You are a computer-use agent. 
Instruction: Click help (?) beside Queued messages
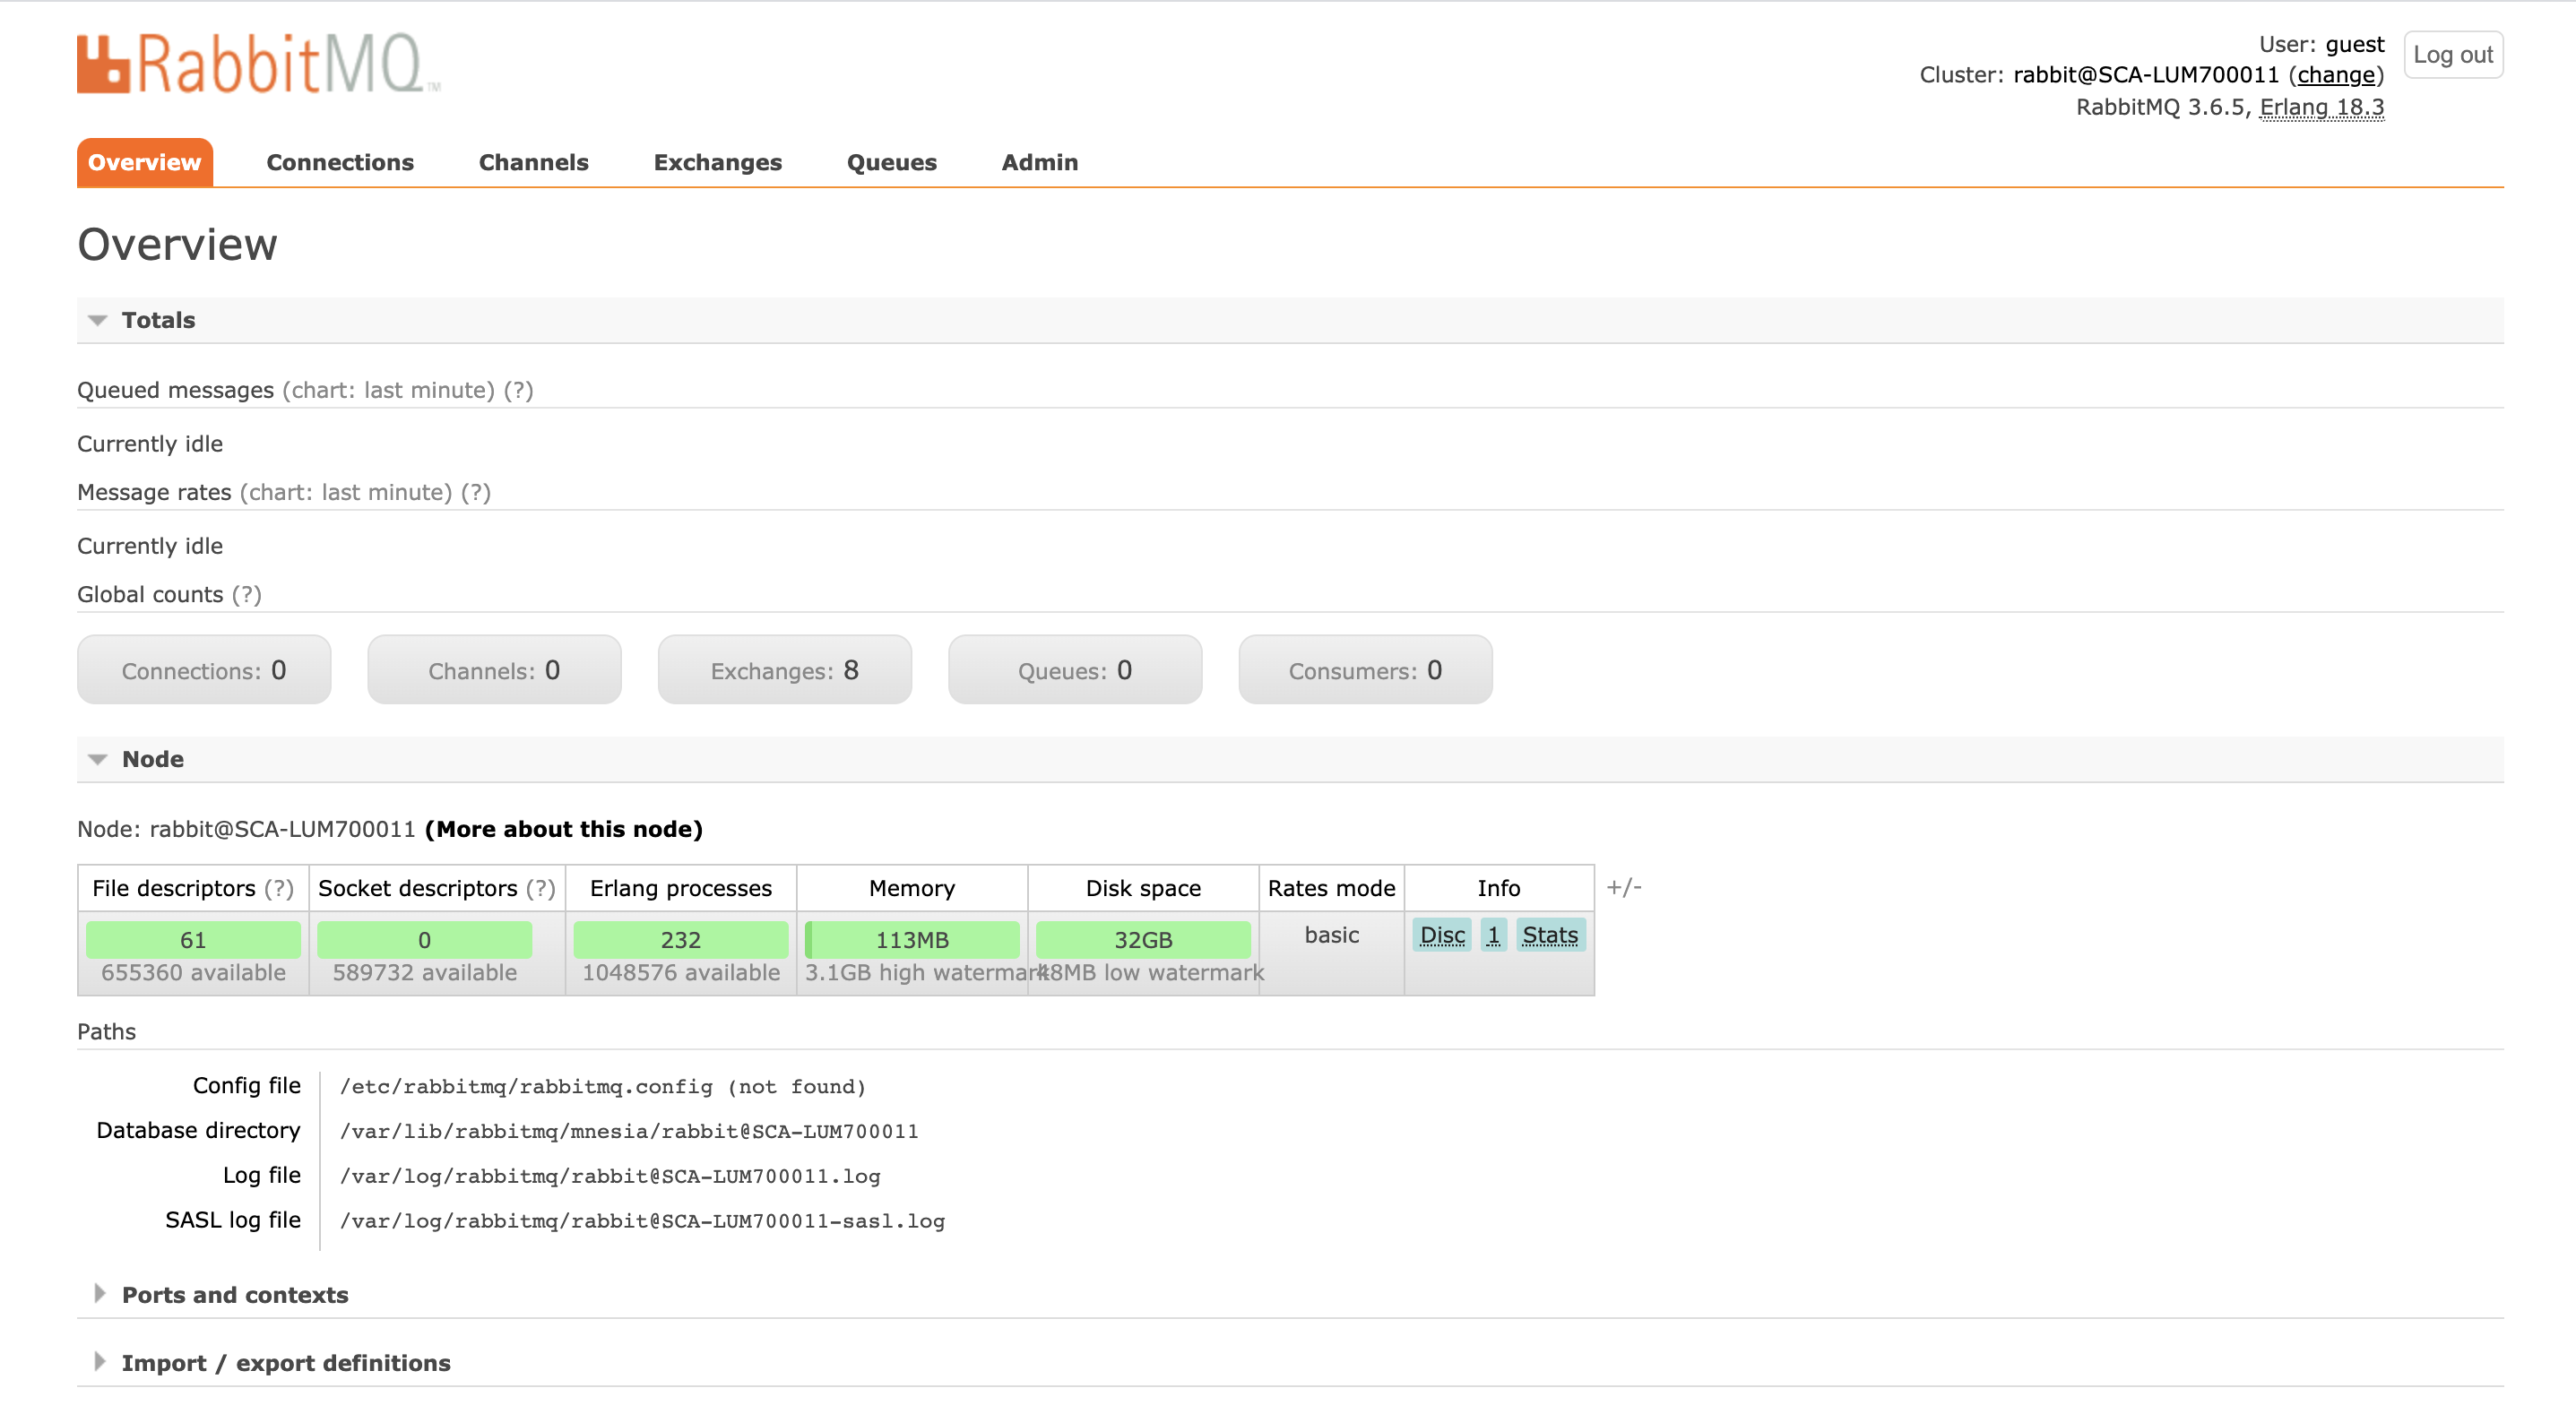[x=518, y=390]
